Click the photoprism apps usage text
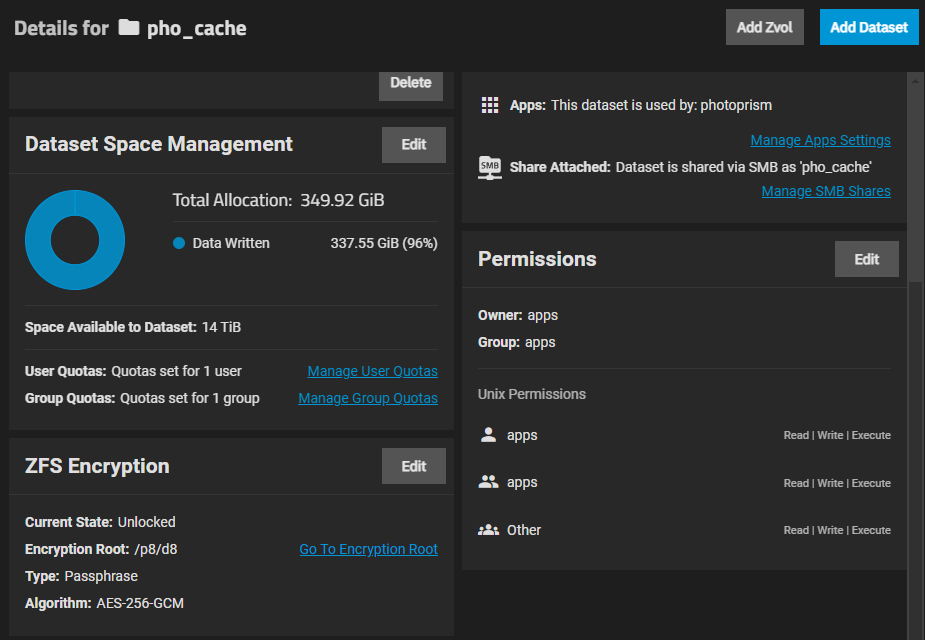The width and height of the screenshot is (925, 640). pyautogui.click(x=661, y=105)
